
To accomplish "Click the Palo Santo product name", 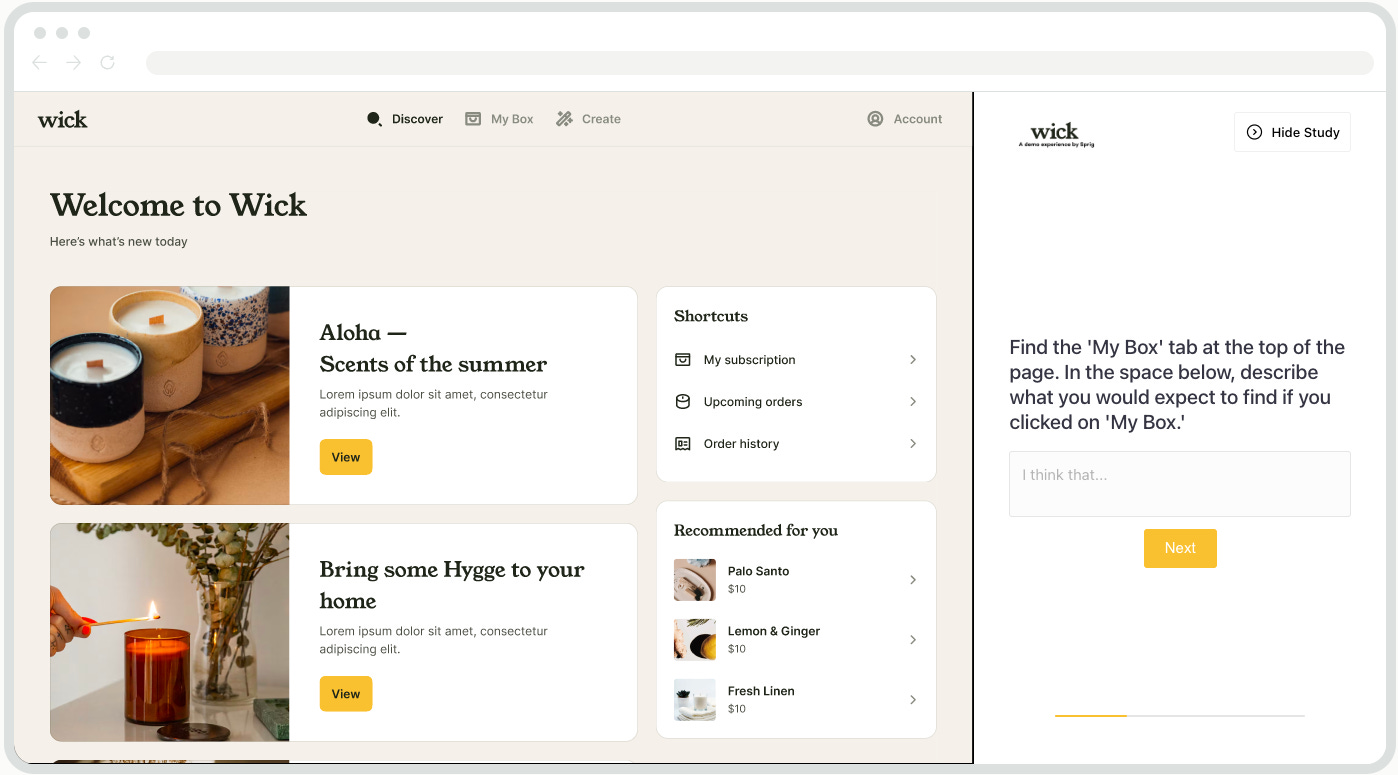I will click(759, 571).
